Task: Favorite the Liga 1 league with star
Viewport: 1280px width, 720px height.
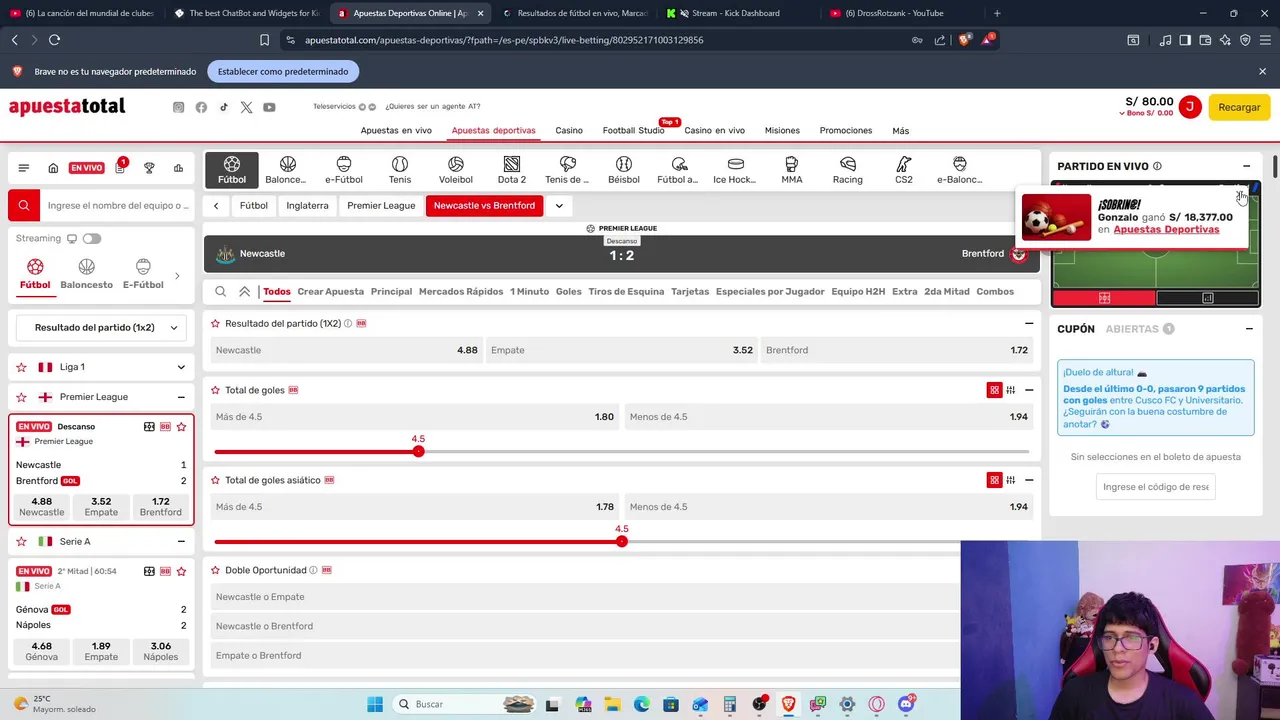Action: click(x=21, y=367)
